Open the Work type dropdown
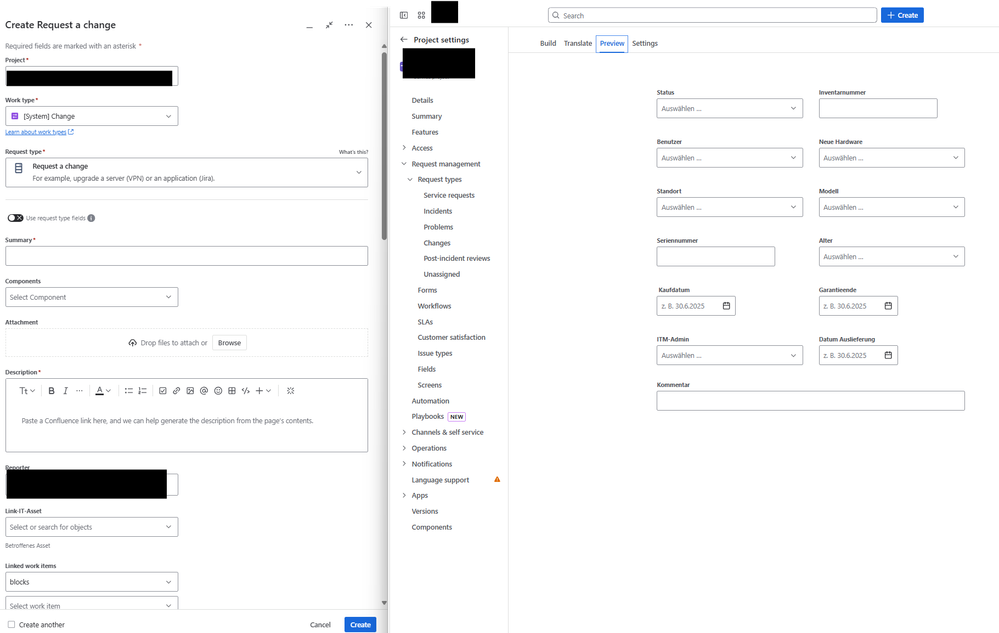 (91, 115)
